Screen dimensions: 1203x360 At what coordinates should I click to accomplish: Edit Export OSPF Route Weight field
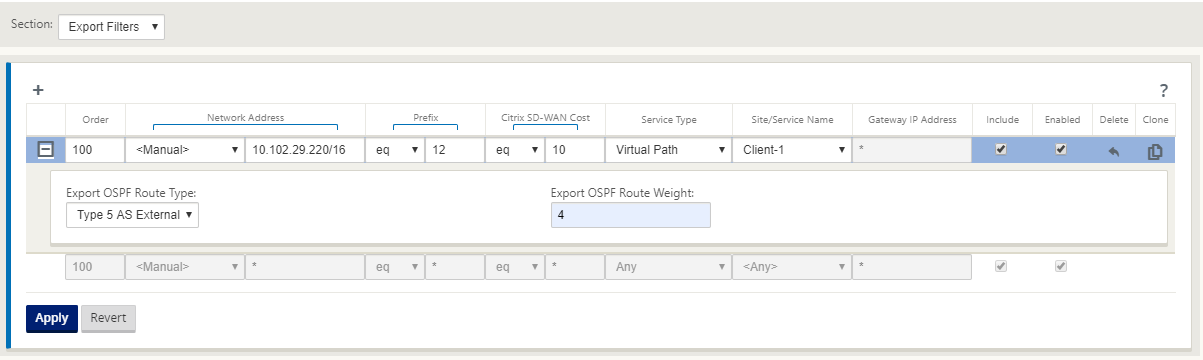click(630, 215)
